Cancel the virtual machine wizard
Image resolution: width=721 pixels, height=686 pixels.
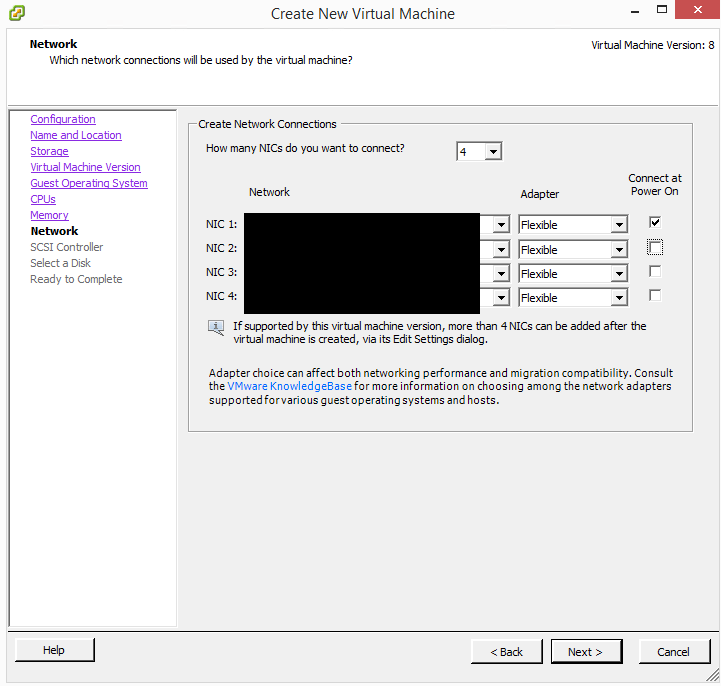[x=674, y=652]
